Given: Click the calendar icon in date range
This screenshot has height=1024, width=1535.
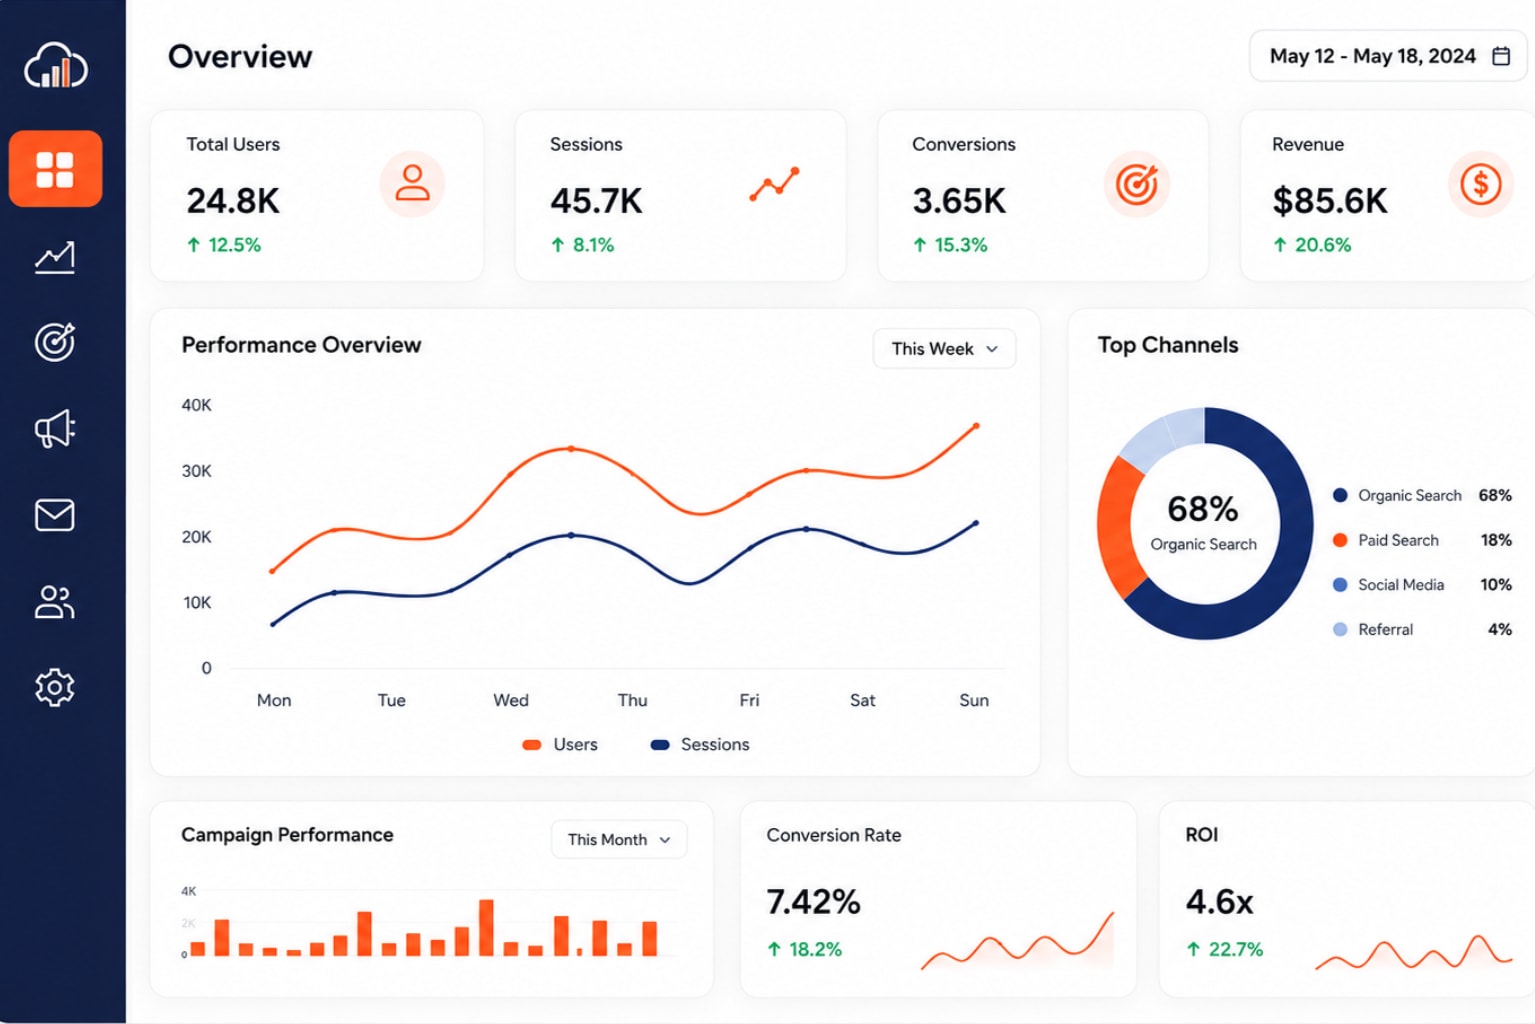Looking at the screenshot, I should click(1501, 56).
